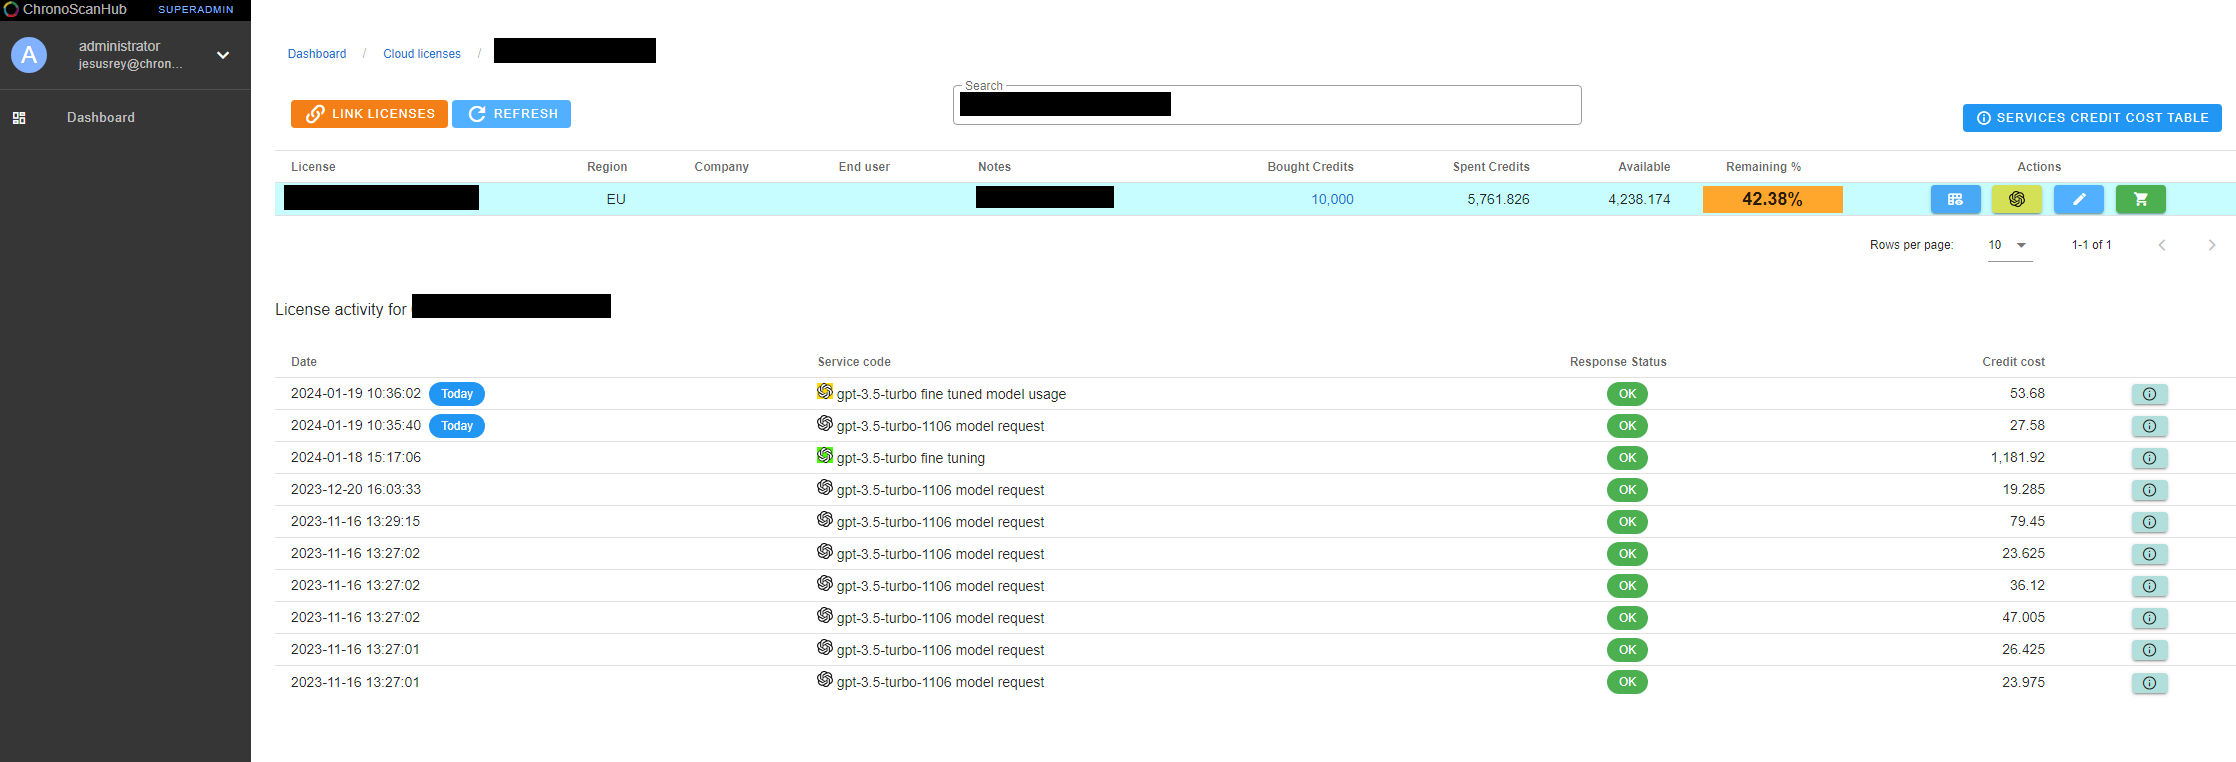The height and width of the screenshot is (762, 2236).
Task: Click the green shopping cart icon
Action: 2140,199
